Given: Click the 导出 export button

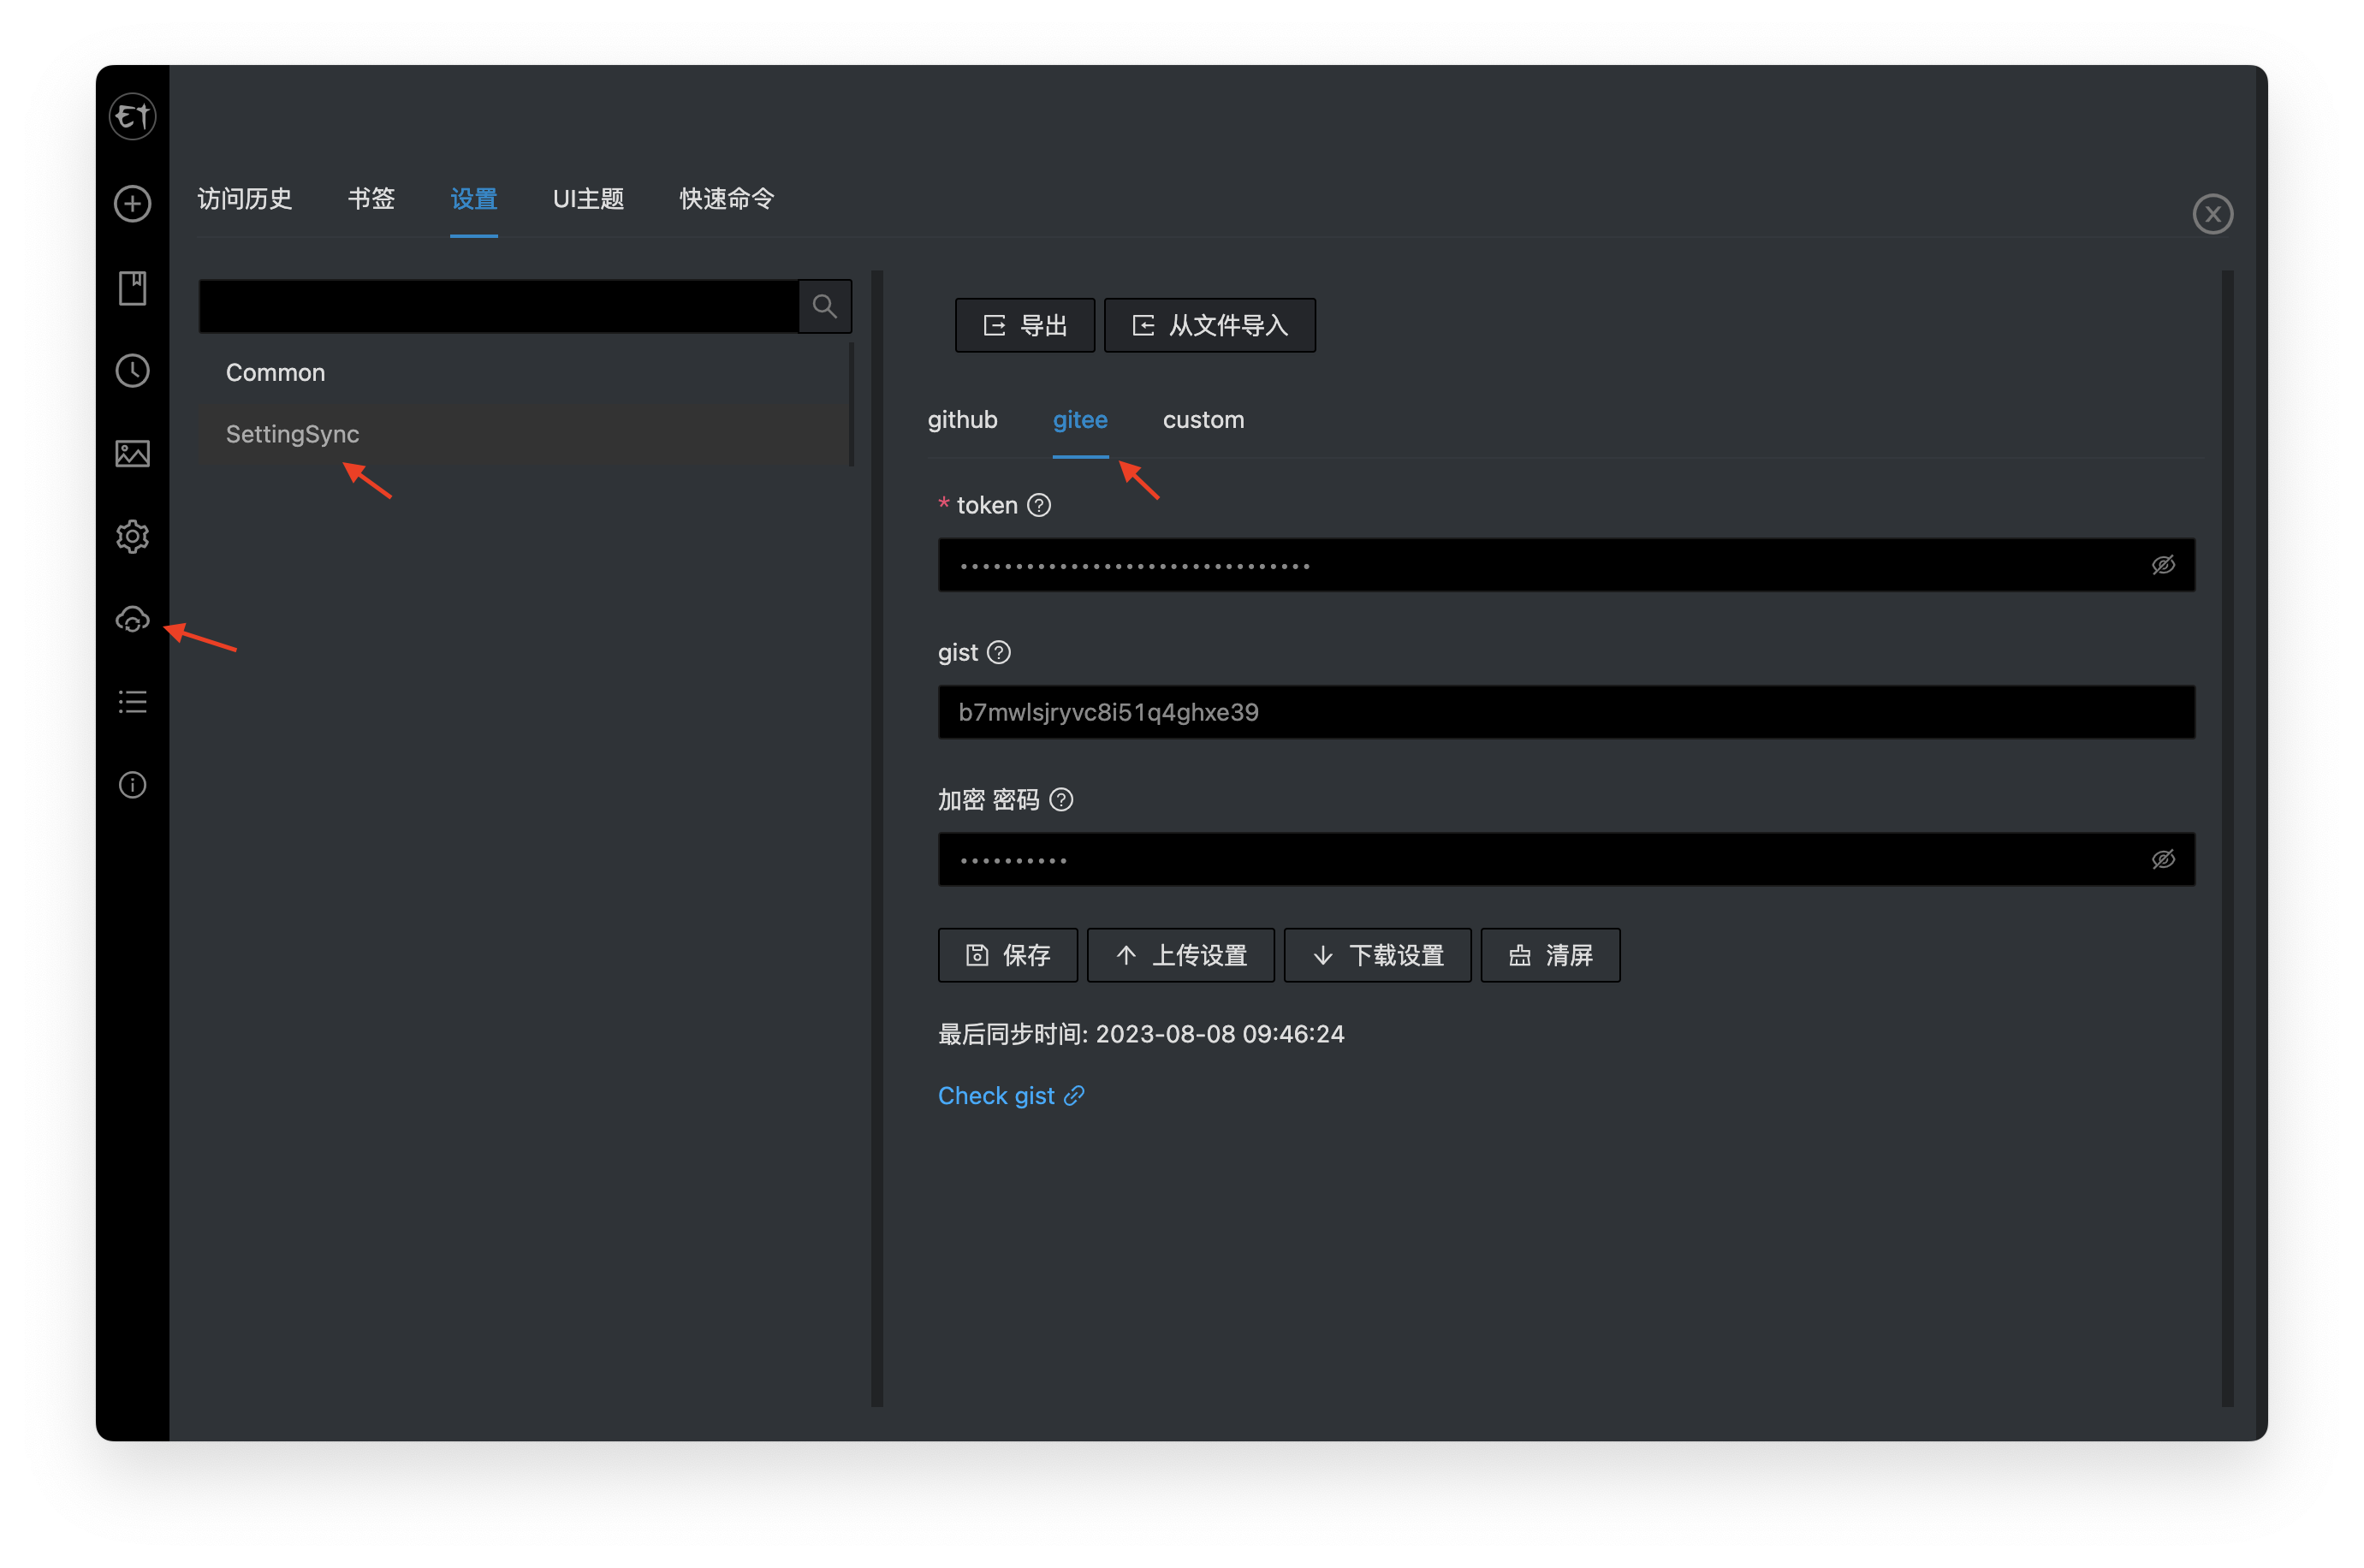Looking at the screenshot, I should point(1024,324).
